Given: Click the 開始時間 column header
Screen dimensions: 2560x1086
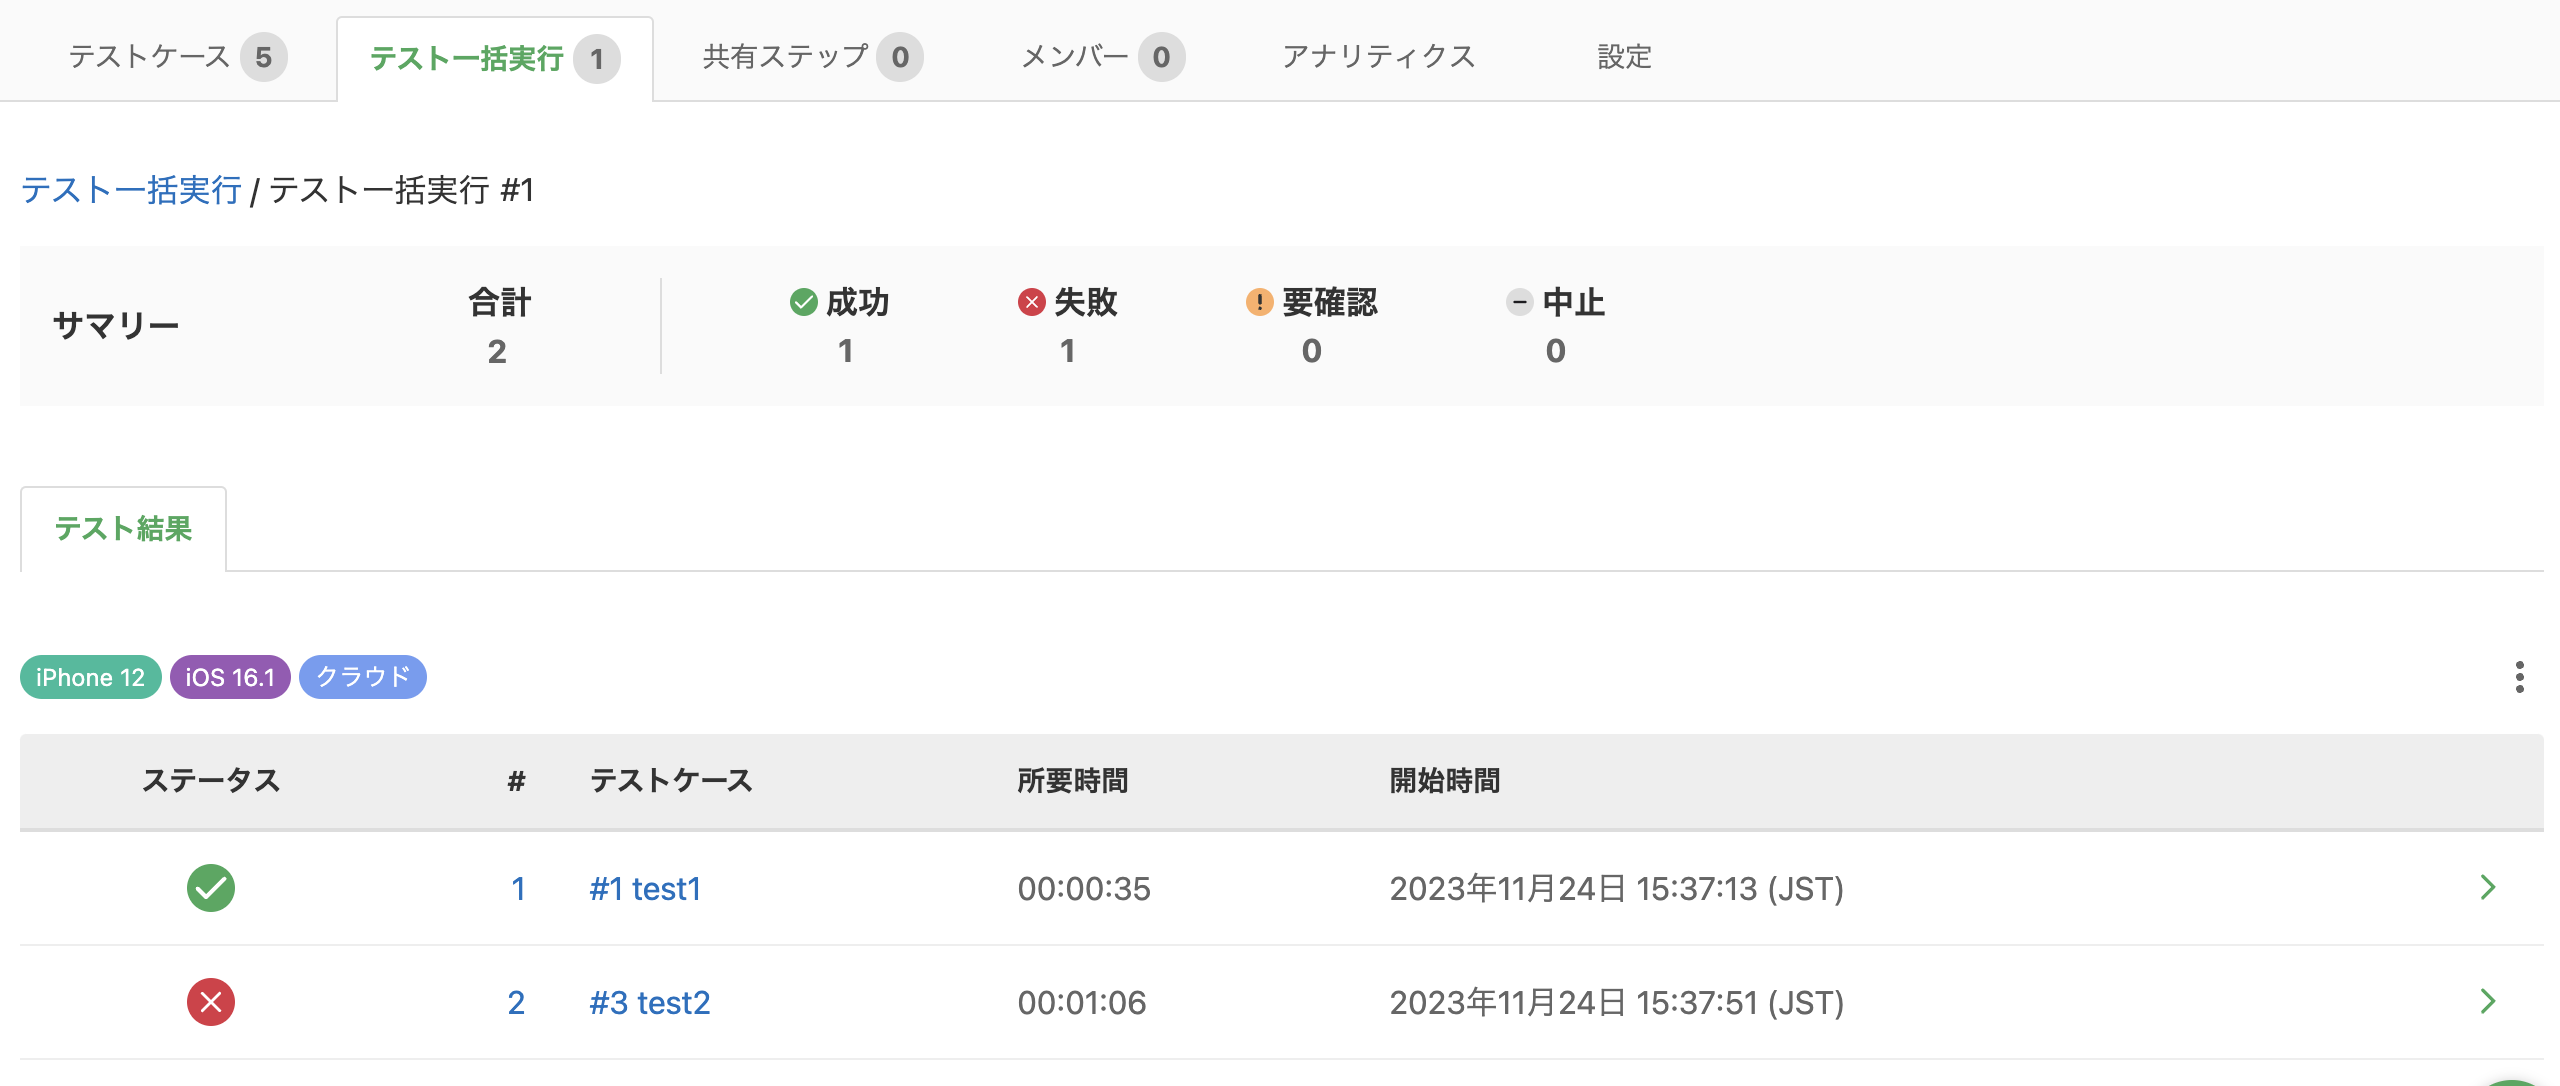Looking at the screenshot, I should [1445, 780].
